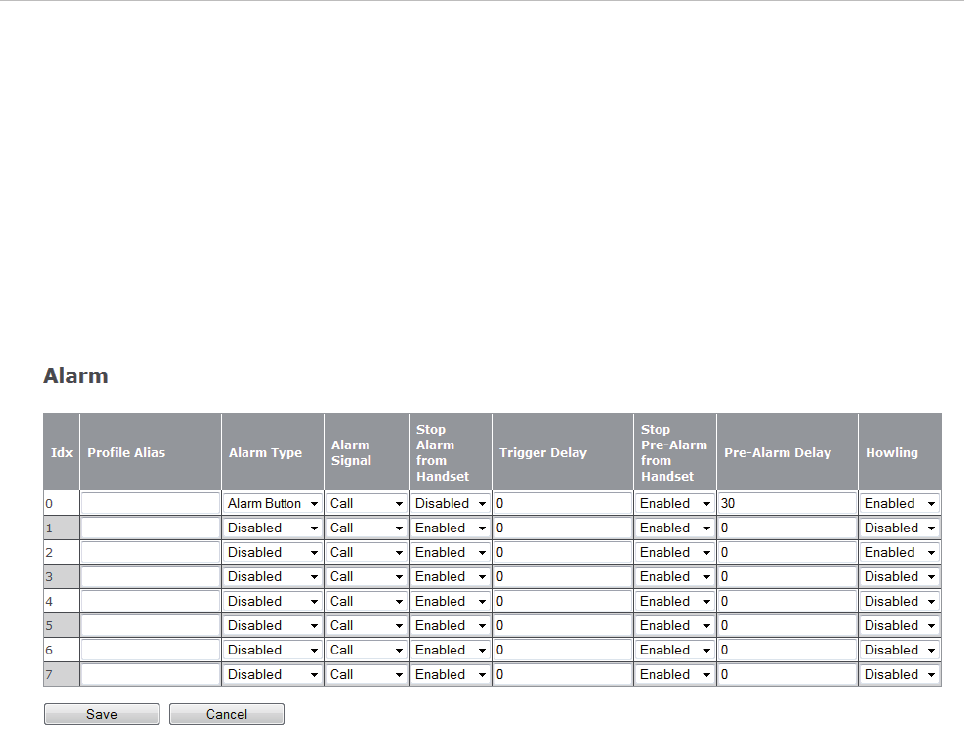Open Stop Pre-Alarm from Handset dropdown row 6

(x=675, y=650)
